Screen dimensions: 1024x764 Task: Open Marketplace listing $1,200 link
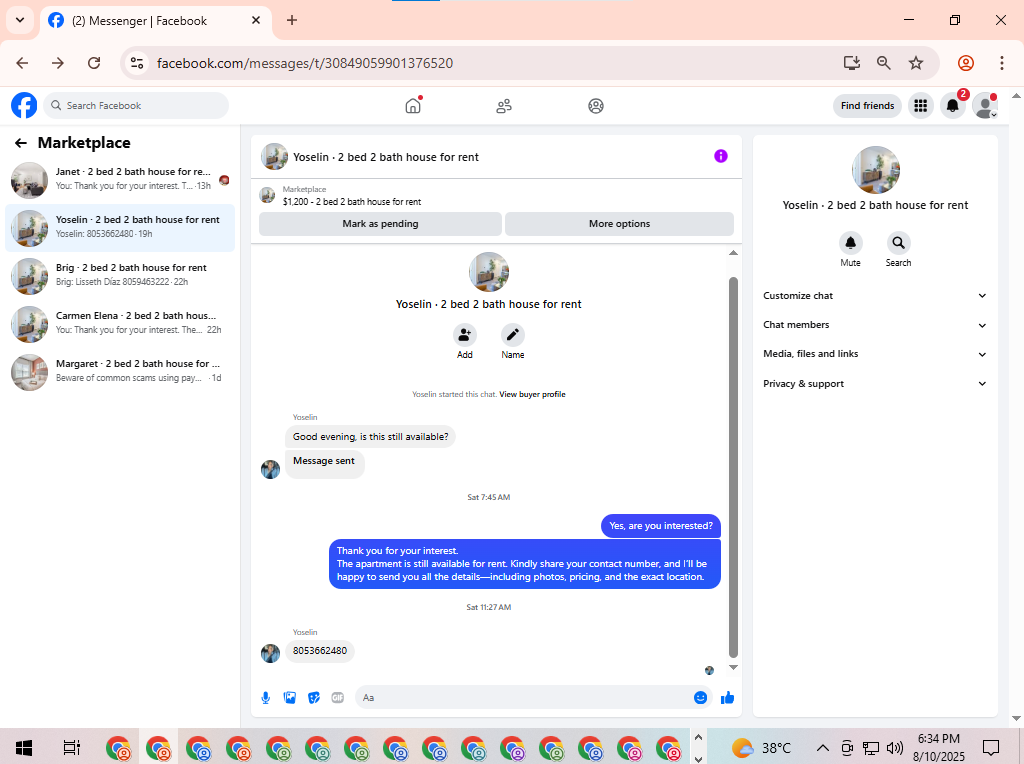(x=351, y=202)
